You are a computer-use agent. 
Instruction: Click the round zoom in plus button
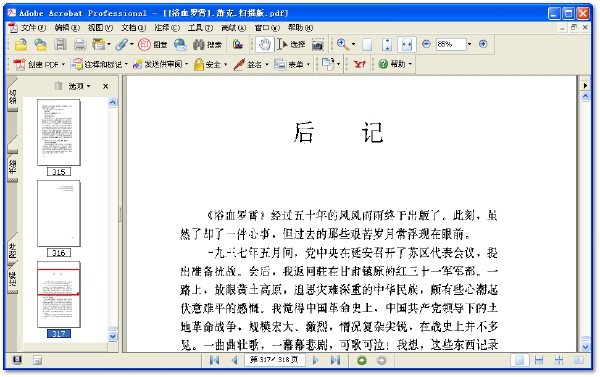pyautogui.click(x=483, y=44)
